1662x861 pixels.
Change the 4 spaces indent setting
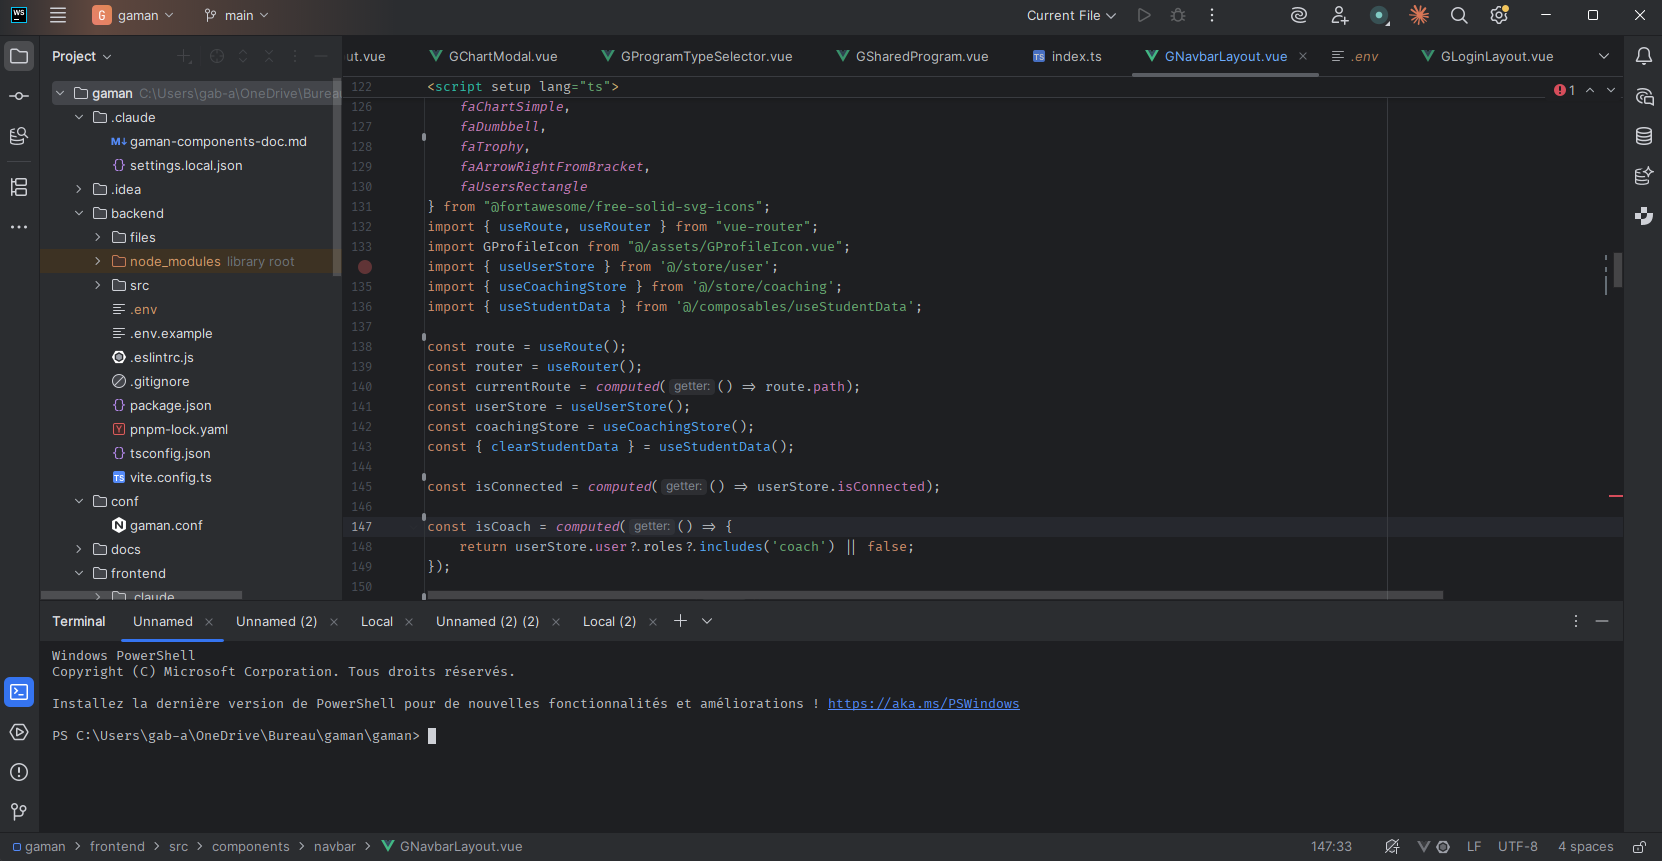[x=1585, y=847]
